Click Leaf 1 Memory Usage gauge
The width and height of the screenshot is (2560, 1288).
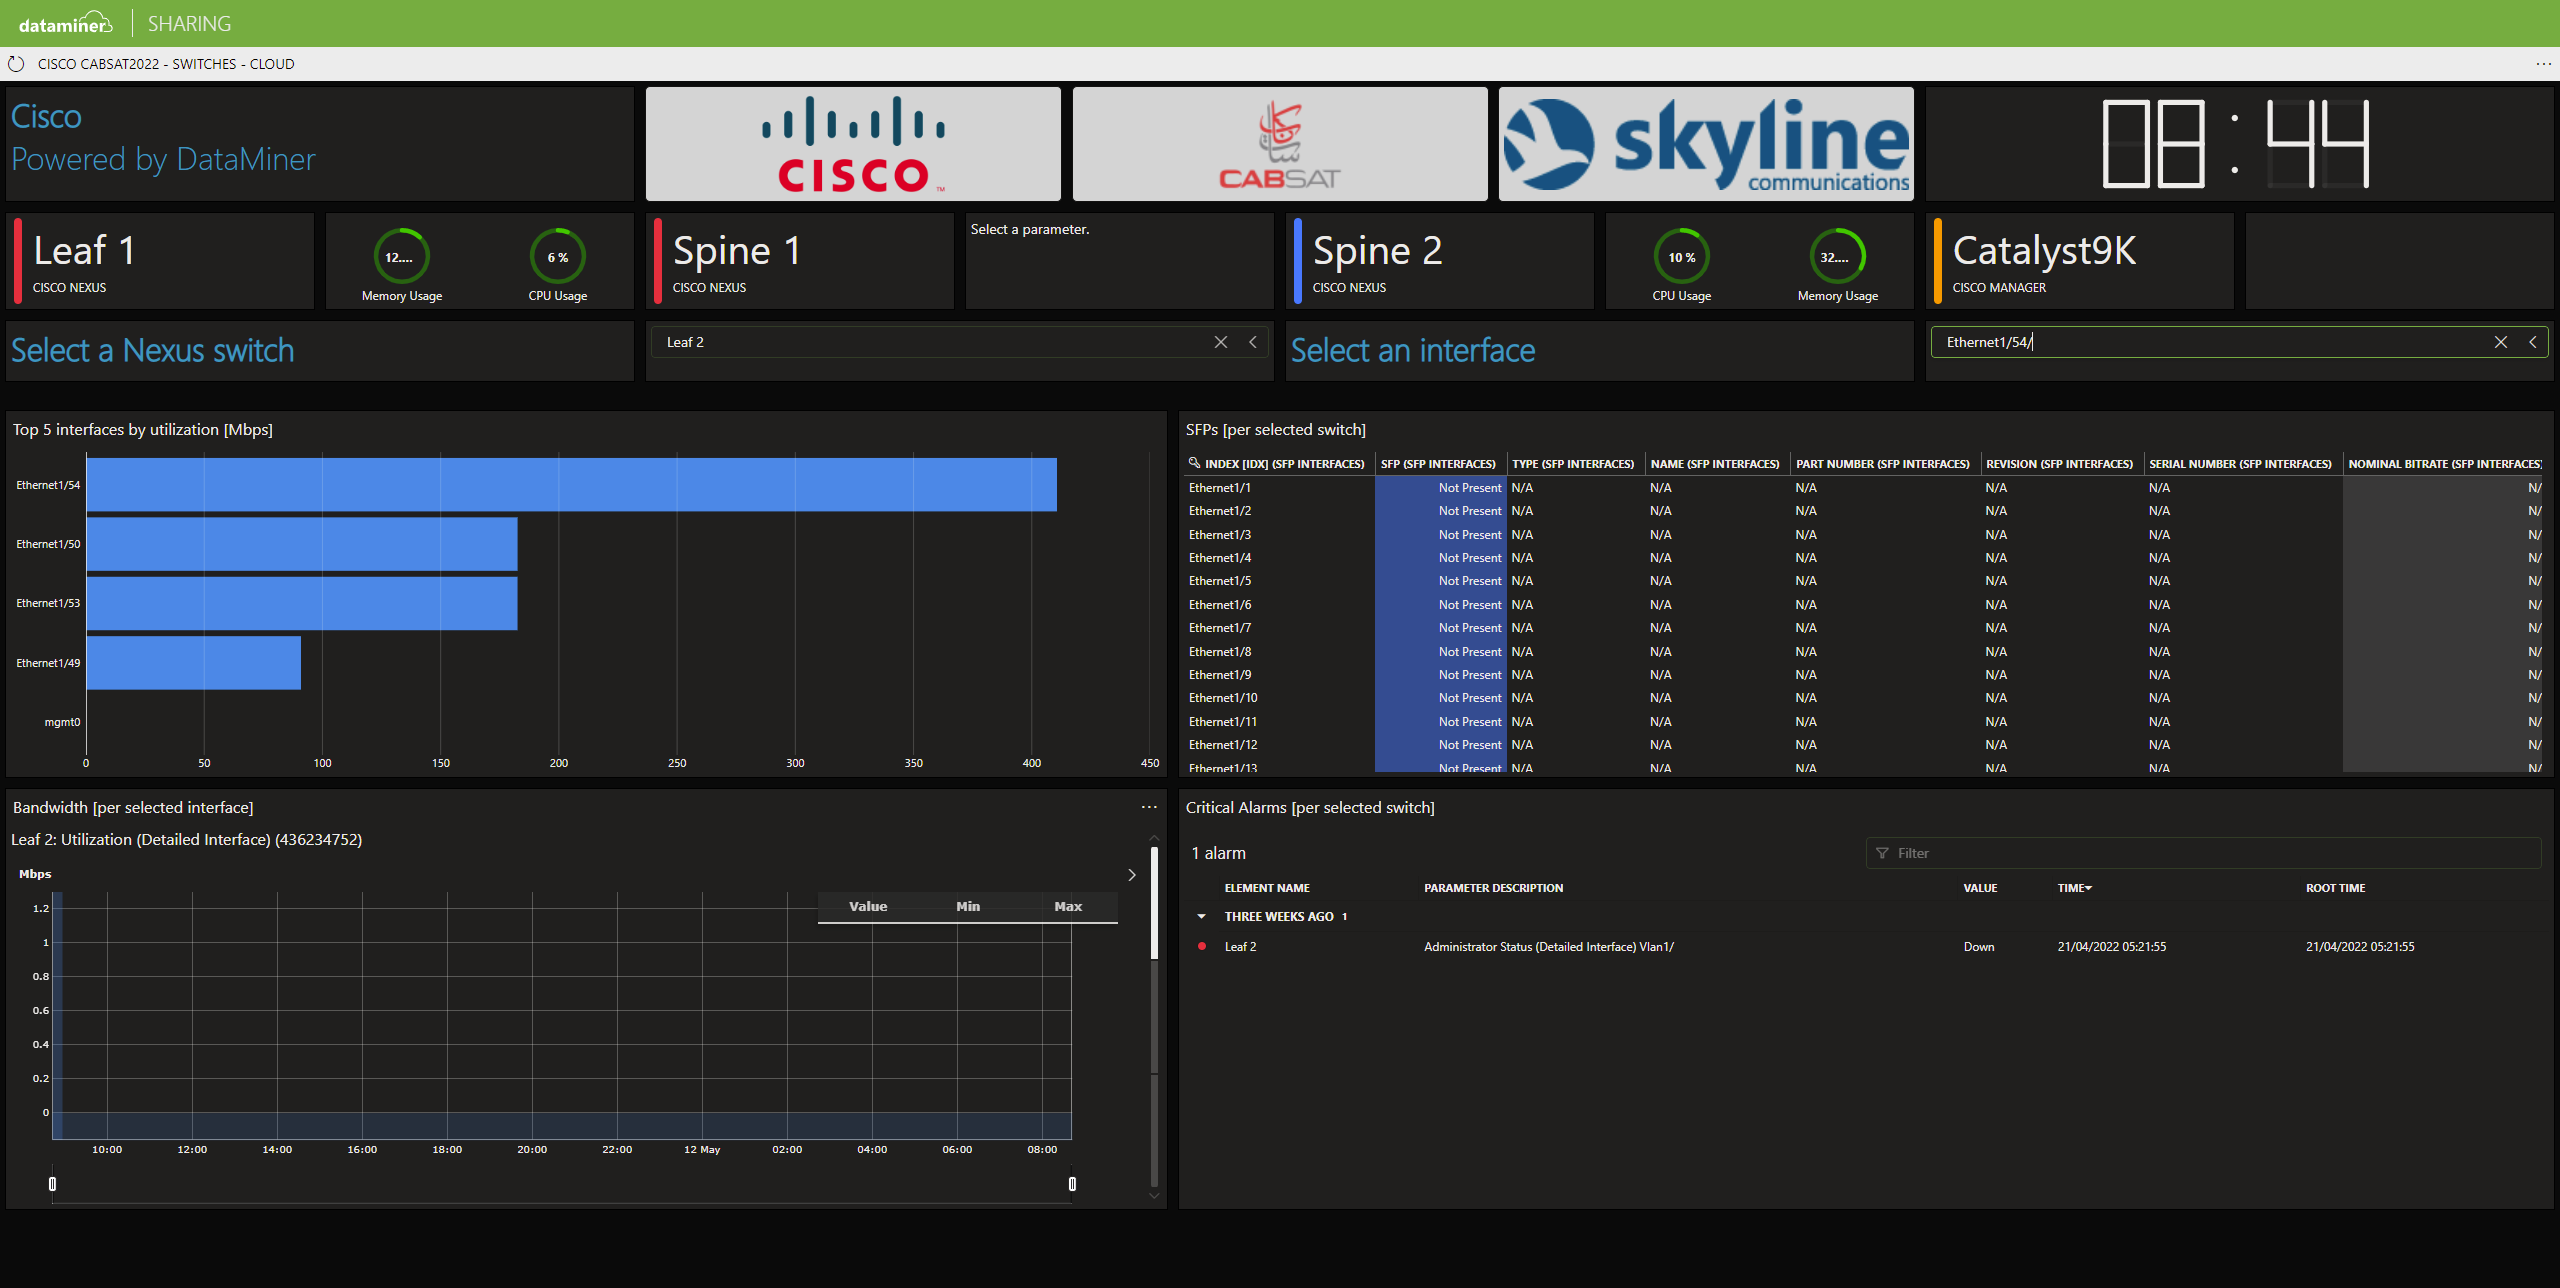[x=401, y=257]
